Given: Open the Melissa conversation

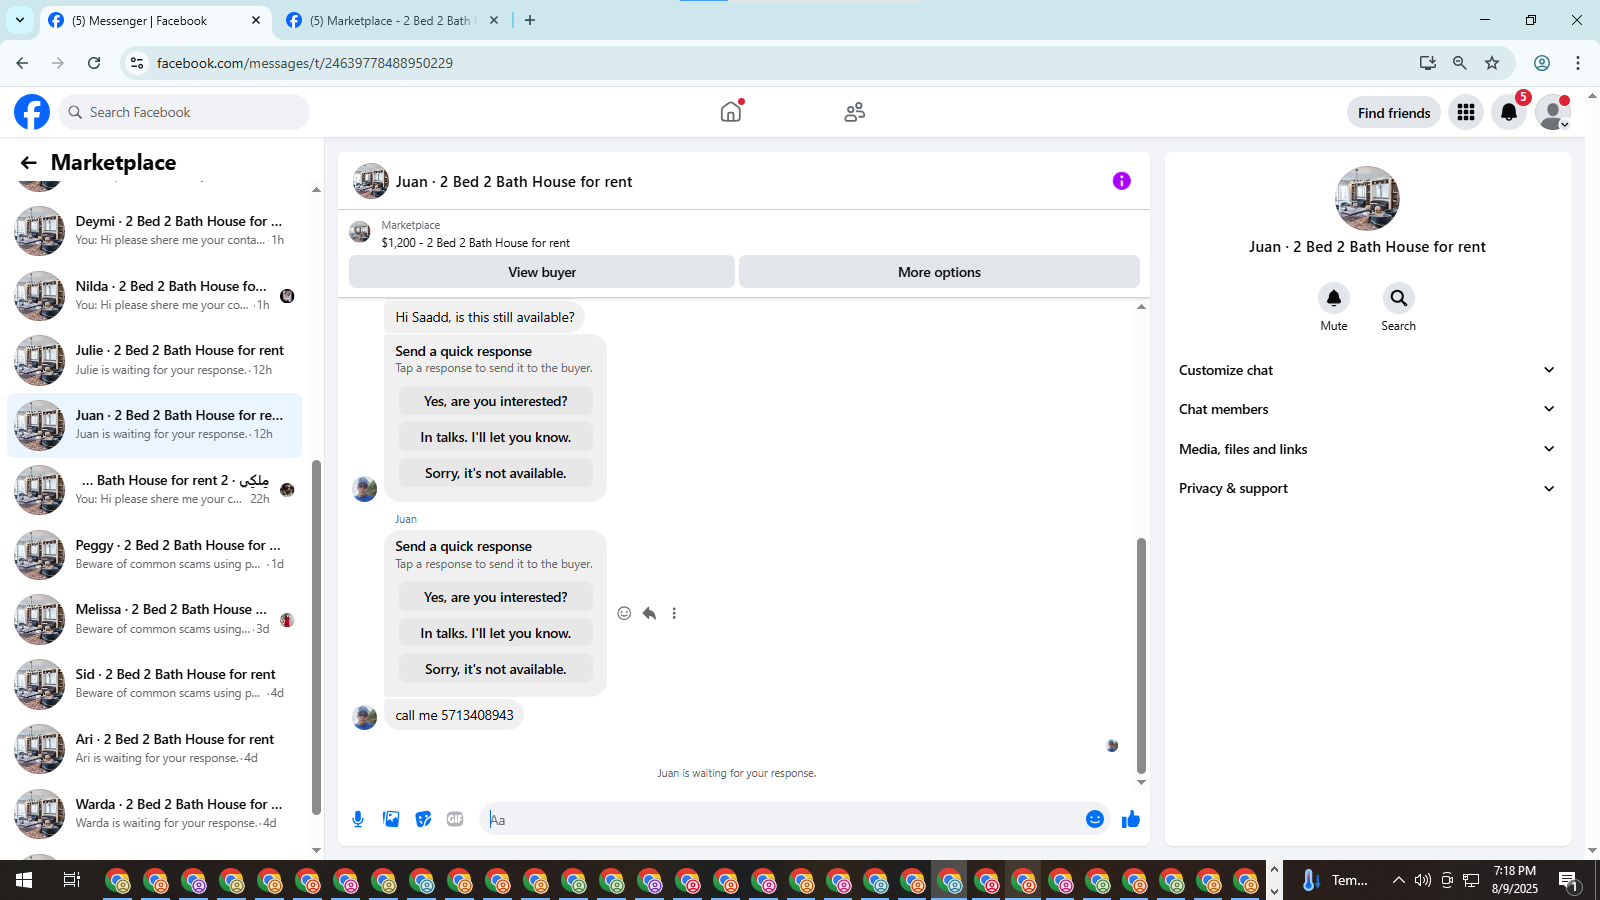Looking at the screenshot, I should tap(155, 619).
